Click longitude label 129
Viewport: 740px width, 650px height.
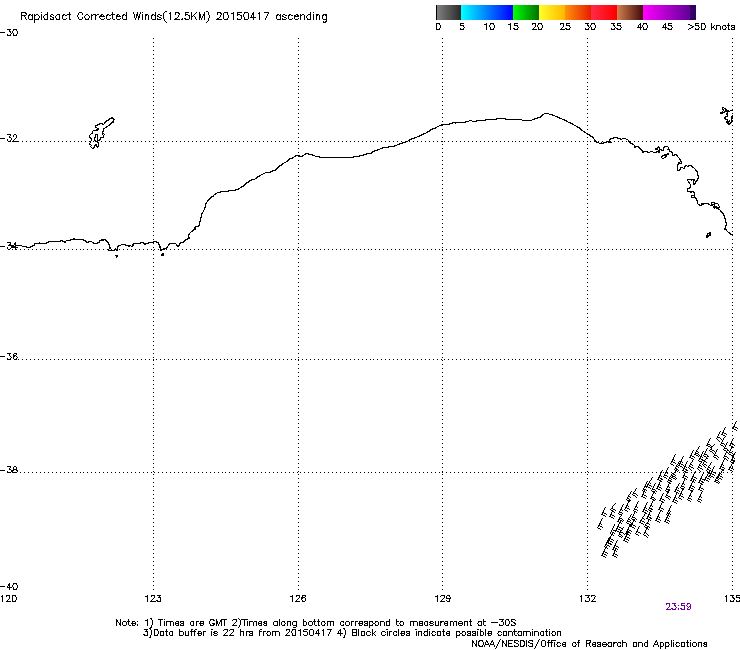[x=443, y=599]
